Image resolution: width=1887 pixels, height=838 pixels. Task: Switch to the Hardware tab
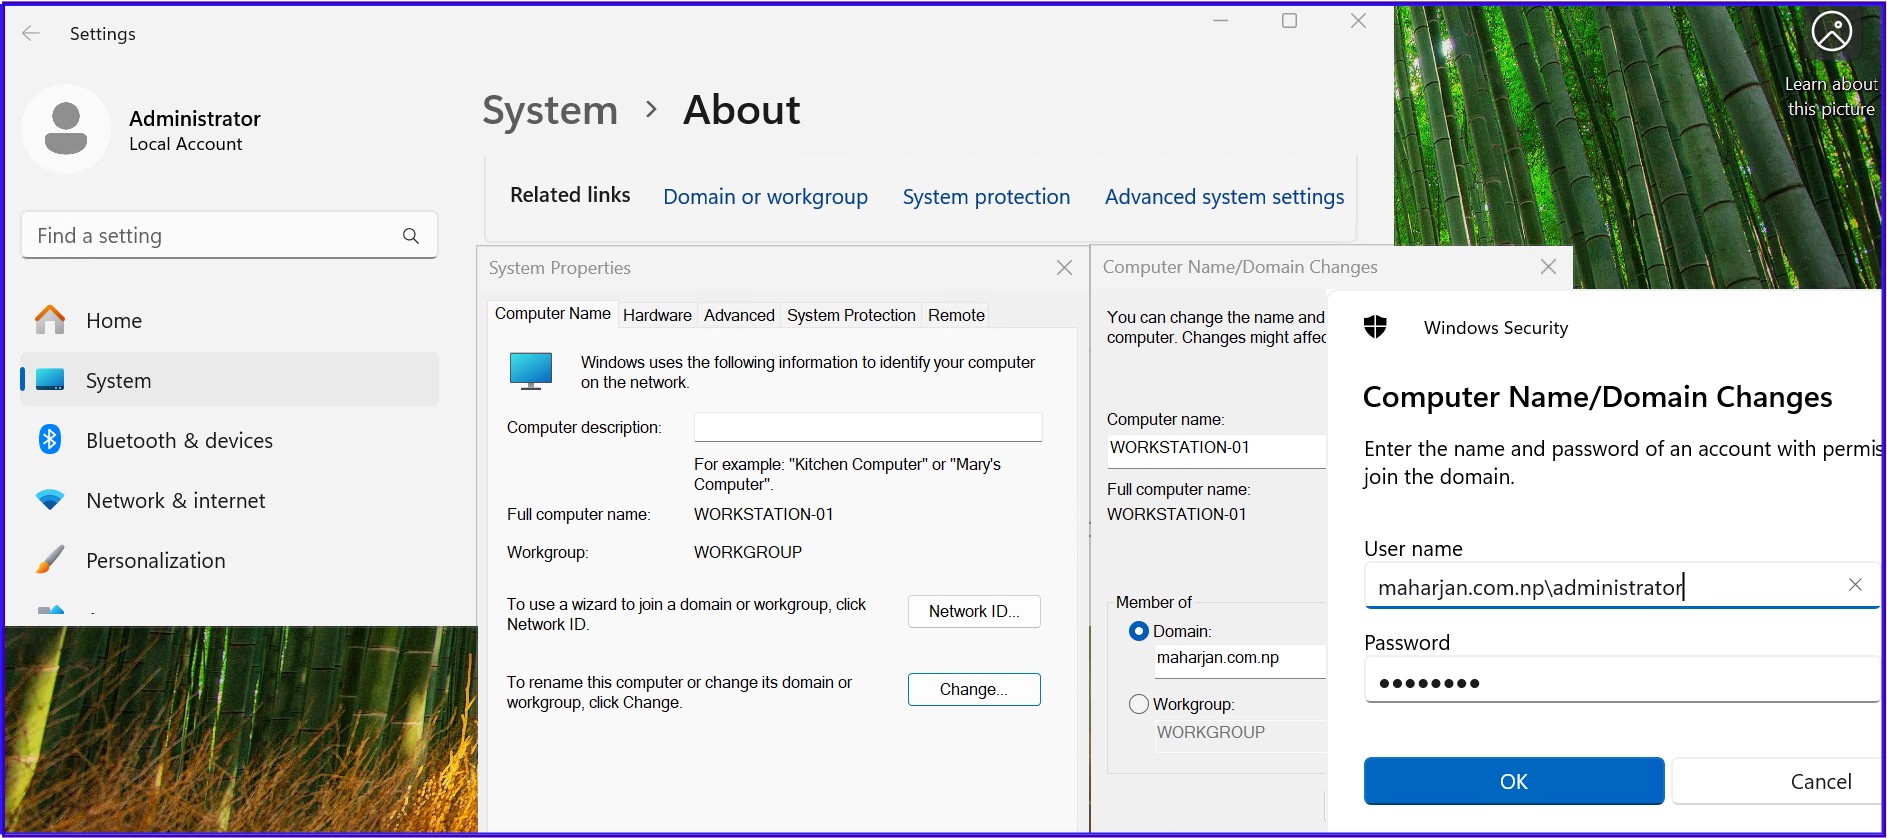[x=657, y=316]
